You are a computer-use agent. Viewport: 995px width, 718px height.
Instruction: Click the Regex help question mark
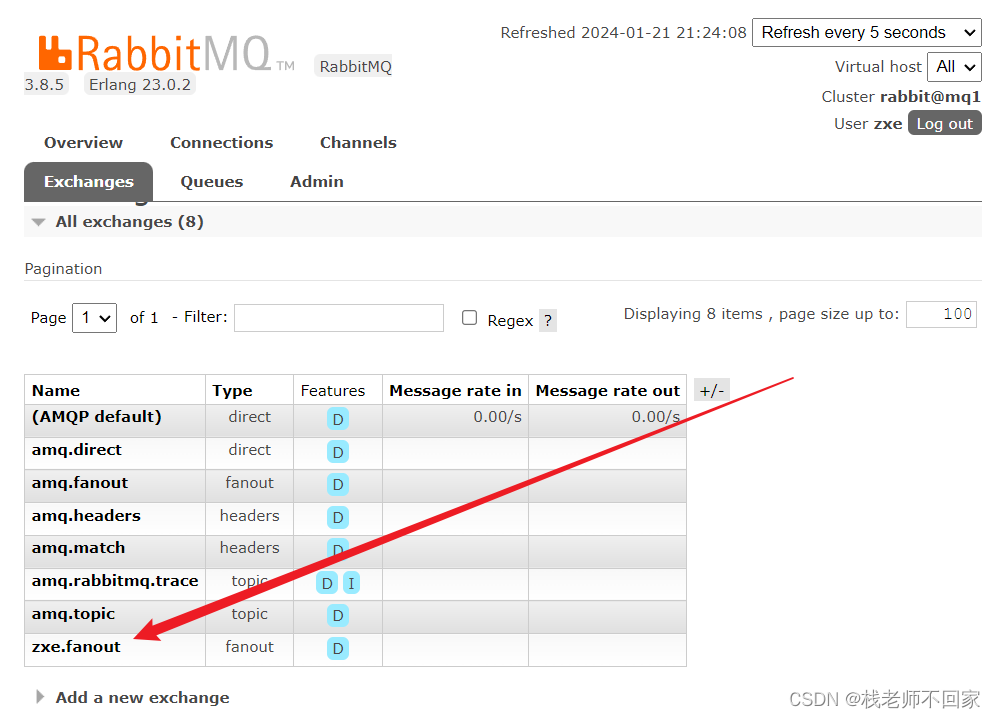[548, 321]
